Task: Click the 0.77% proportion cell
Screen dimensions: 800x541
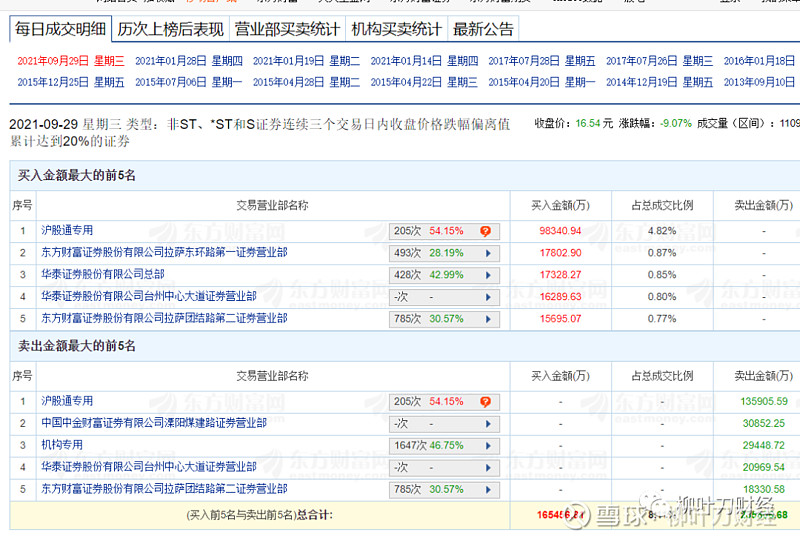Action: click(x=662, y=318)
